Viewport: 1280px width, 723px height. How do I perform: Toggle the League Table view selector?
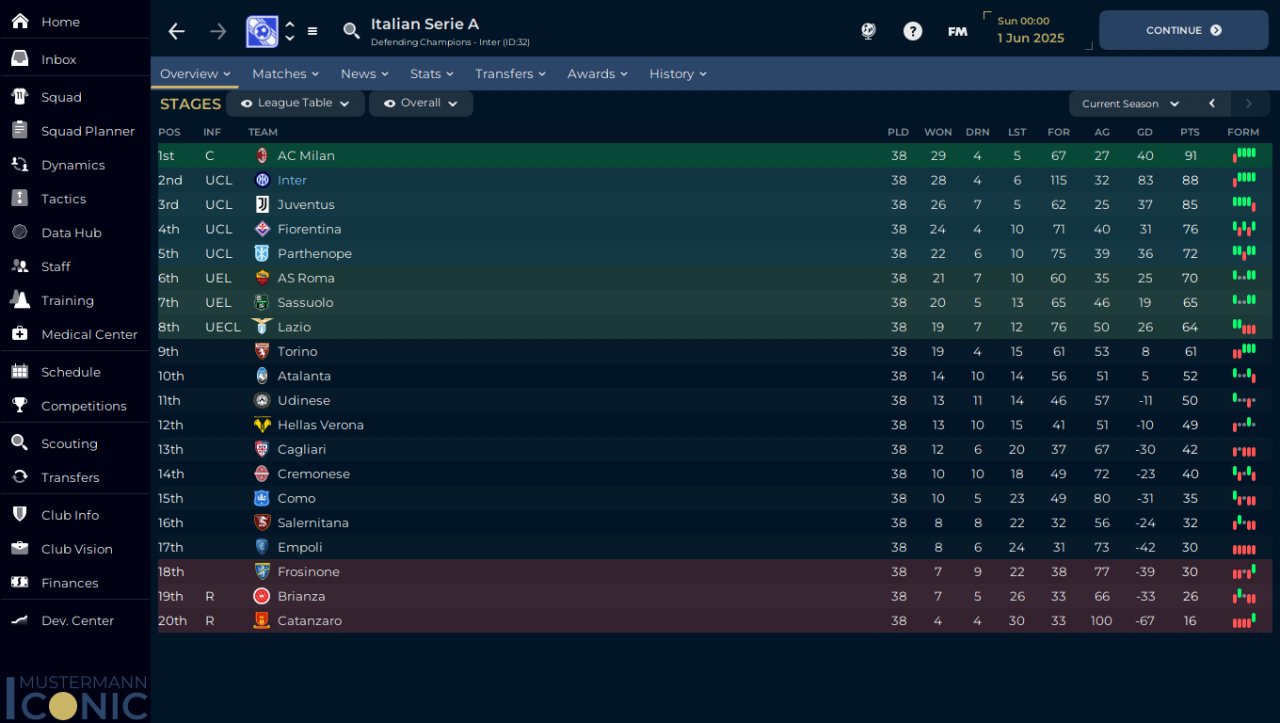pos(295,103)
